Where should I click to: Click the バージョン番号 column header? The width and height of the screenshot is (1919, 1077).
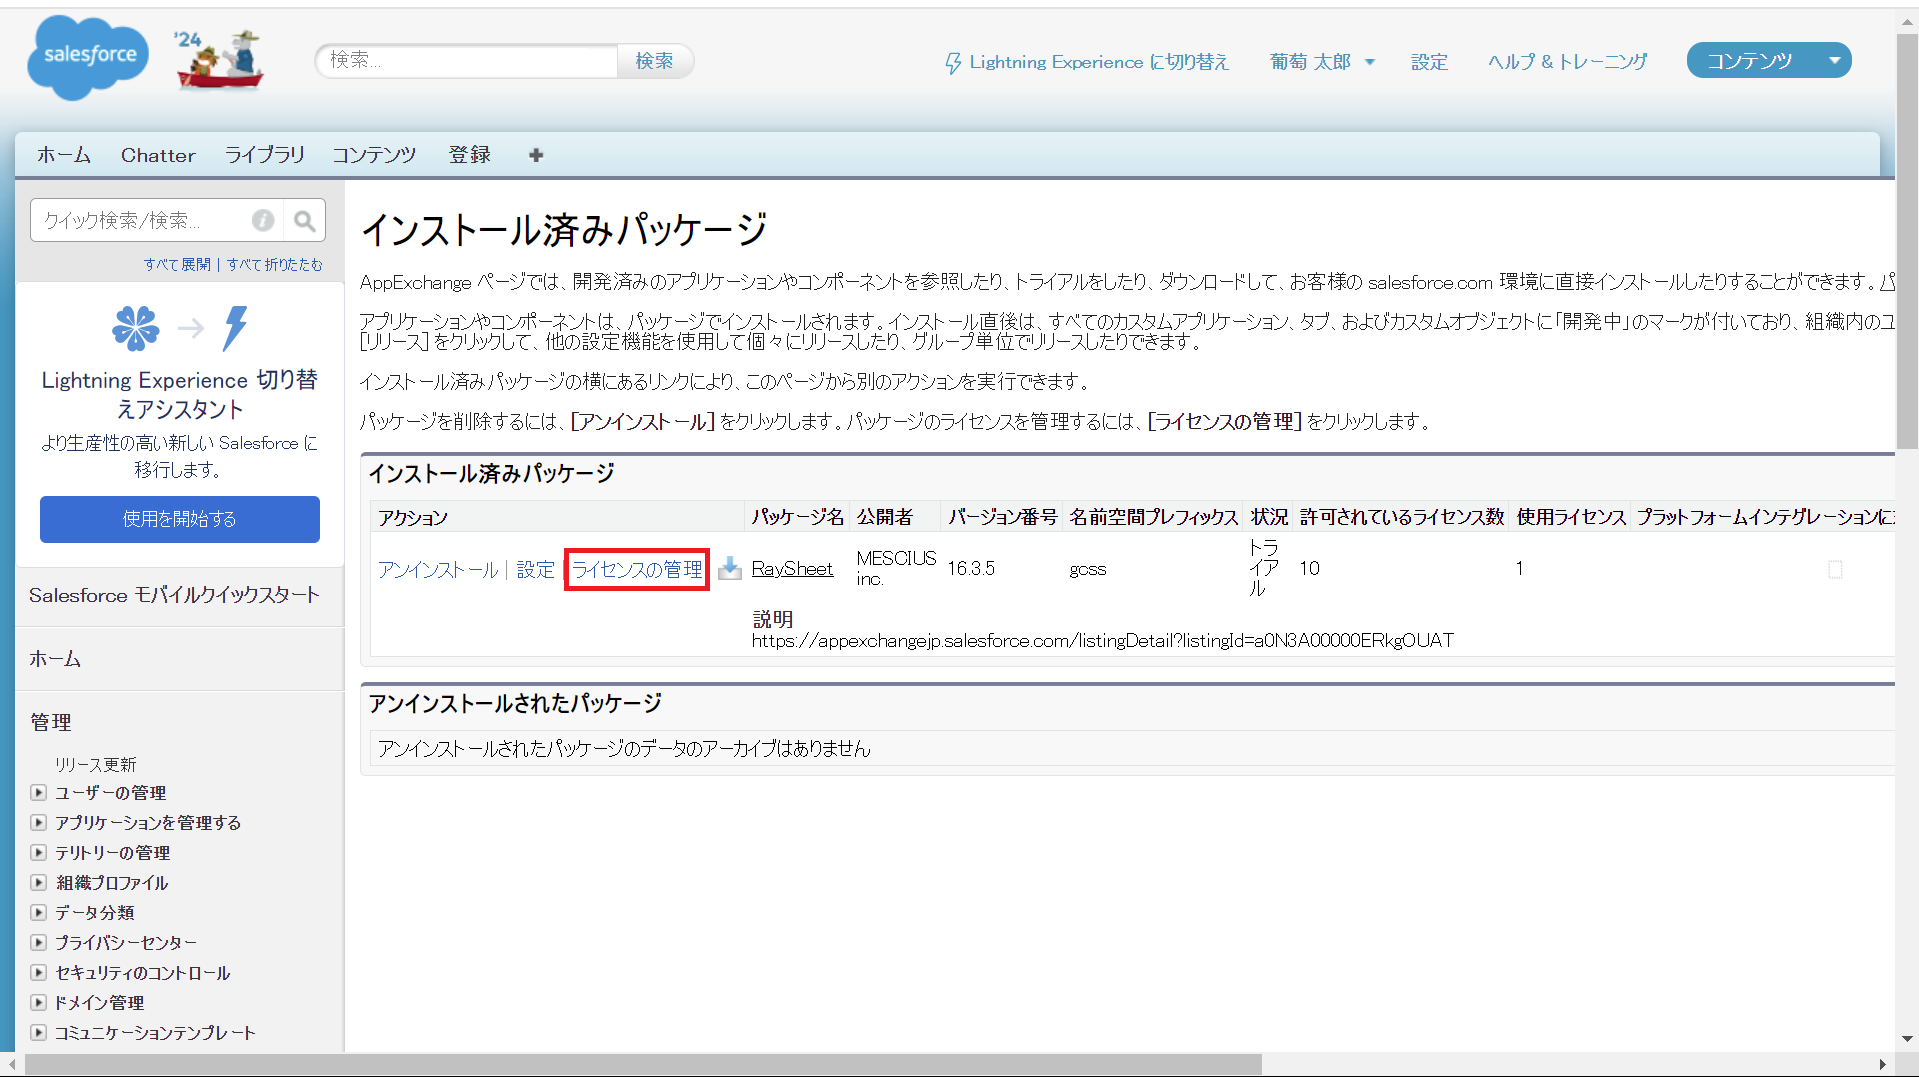[x=1002, y=517]
